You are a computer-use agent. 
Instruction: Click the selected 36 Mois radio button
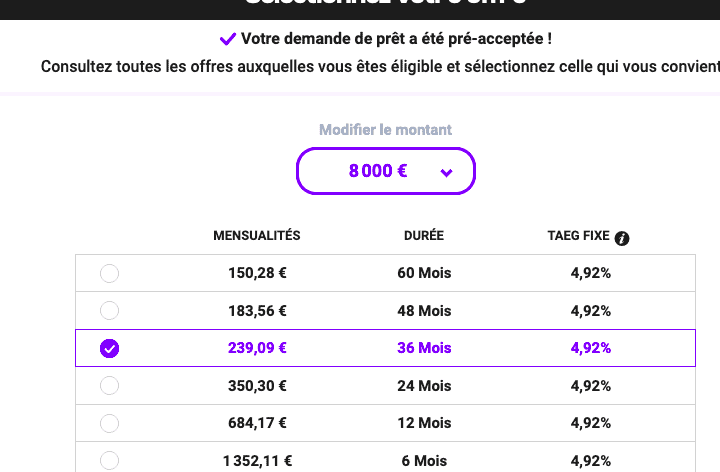click(110, 348)
